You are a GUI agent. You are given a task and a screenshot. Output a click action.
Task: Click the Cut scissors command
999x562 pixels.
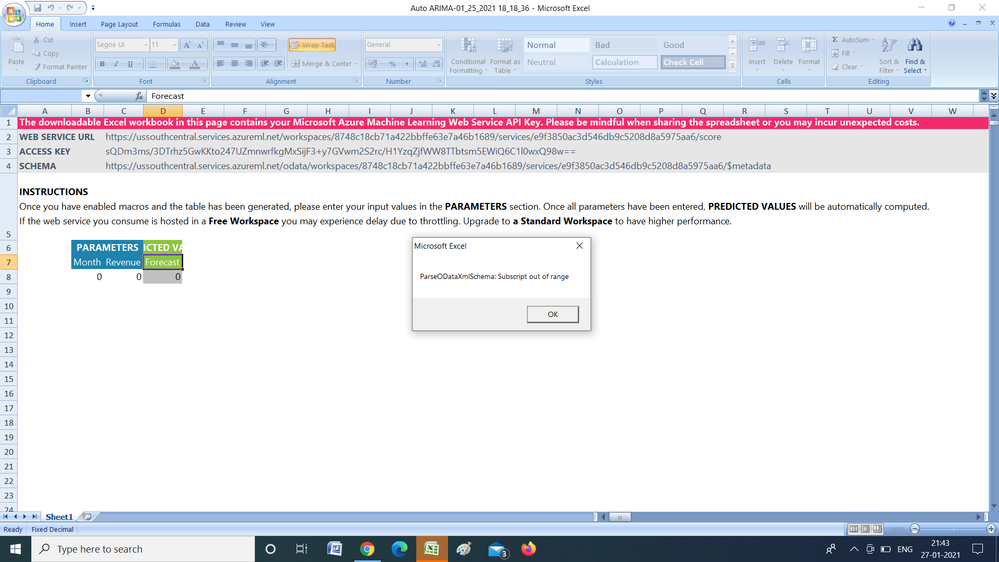point(43,40)
